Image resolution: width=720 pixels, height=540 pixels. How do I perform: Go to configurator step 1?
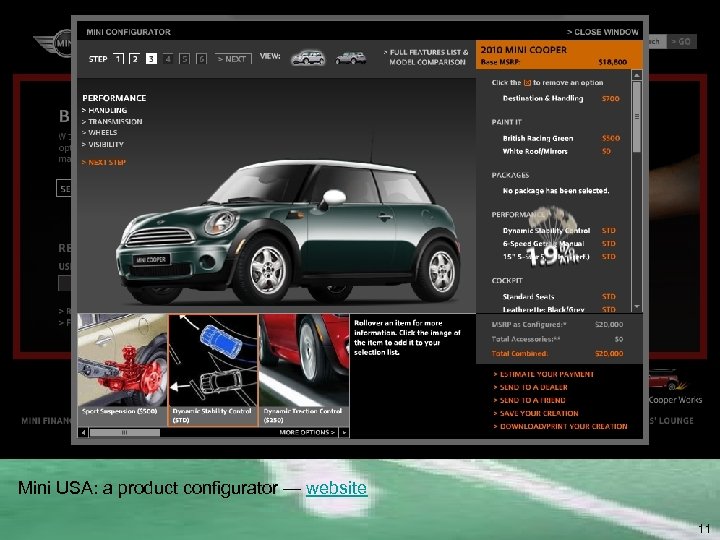pos(118,59)
